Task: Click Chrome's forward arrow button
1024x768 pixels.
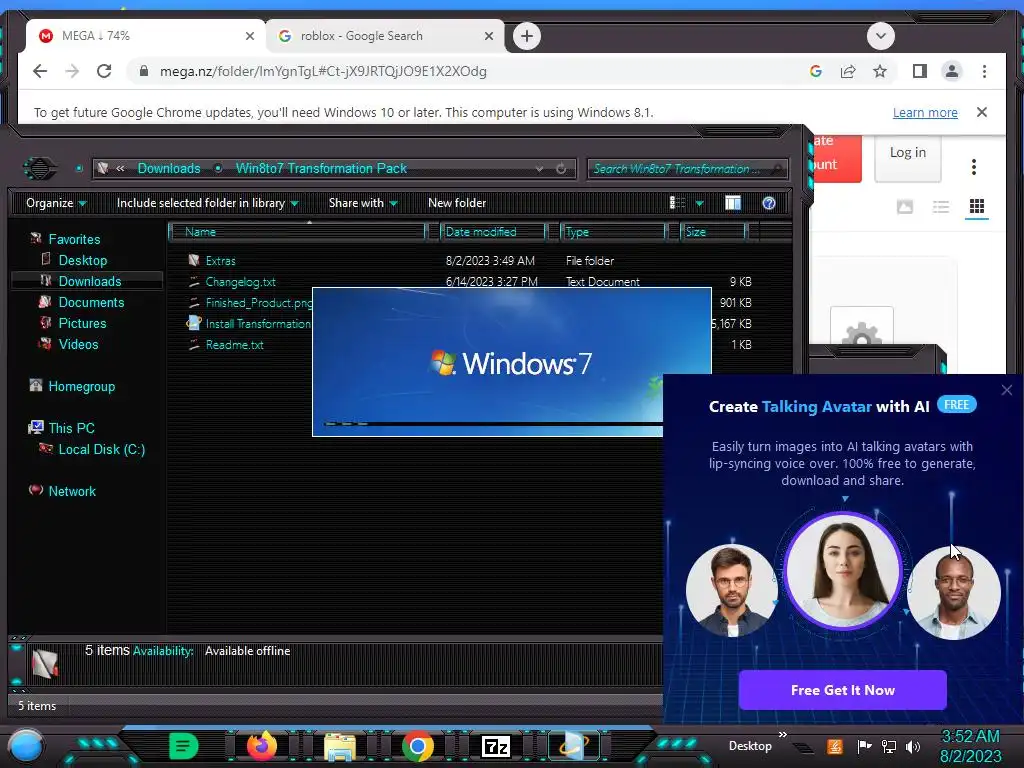Action: pos(72,71)
